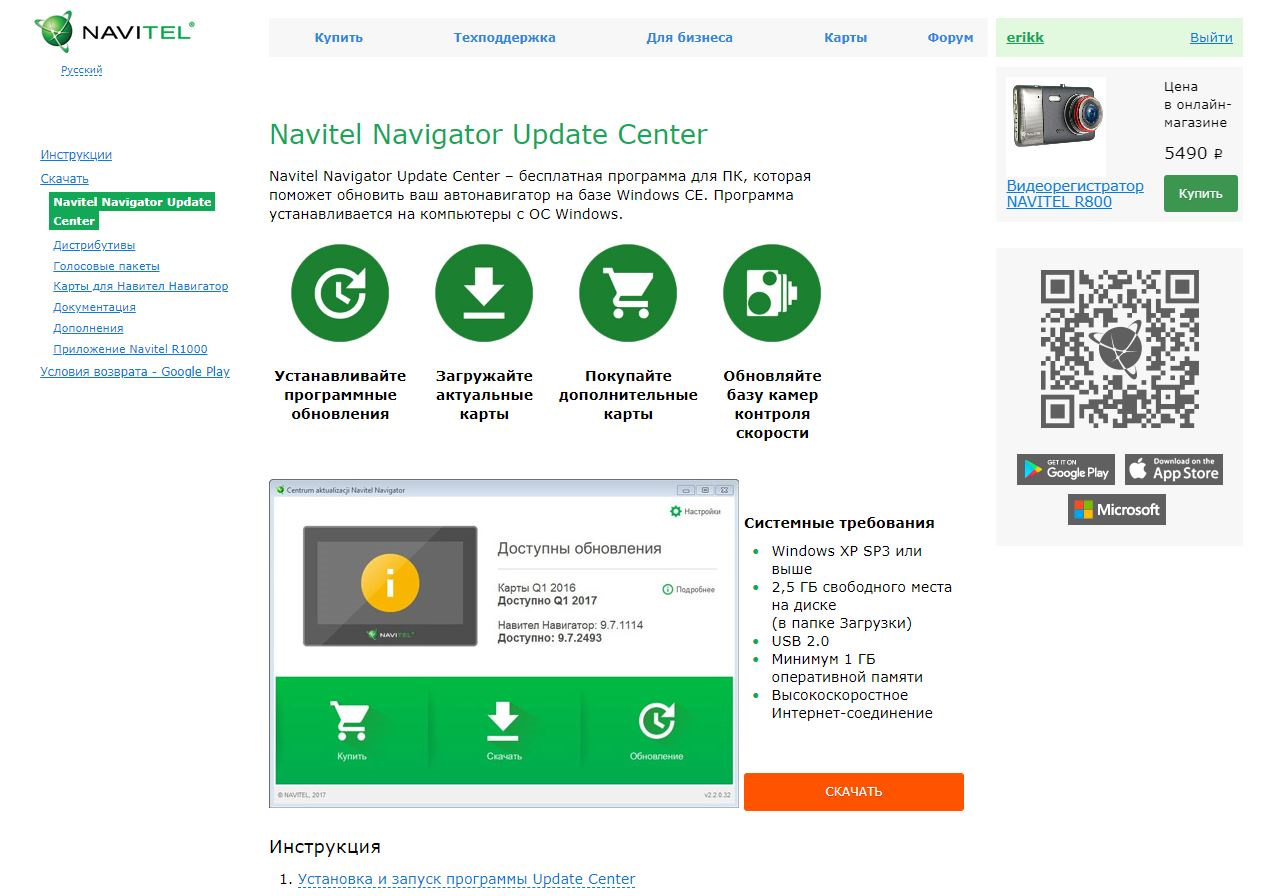Open Условия возврата - Google Play link
Viewport: 1261px width, 896px height.
click(135, 371)
